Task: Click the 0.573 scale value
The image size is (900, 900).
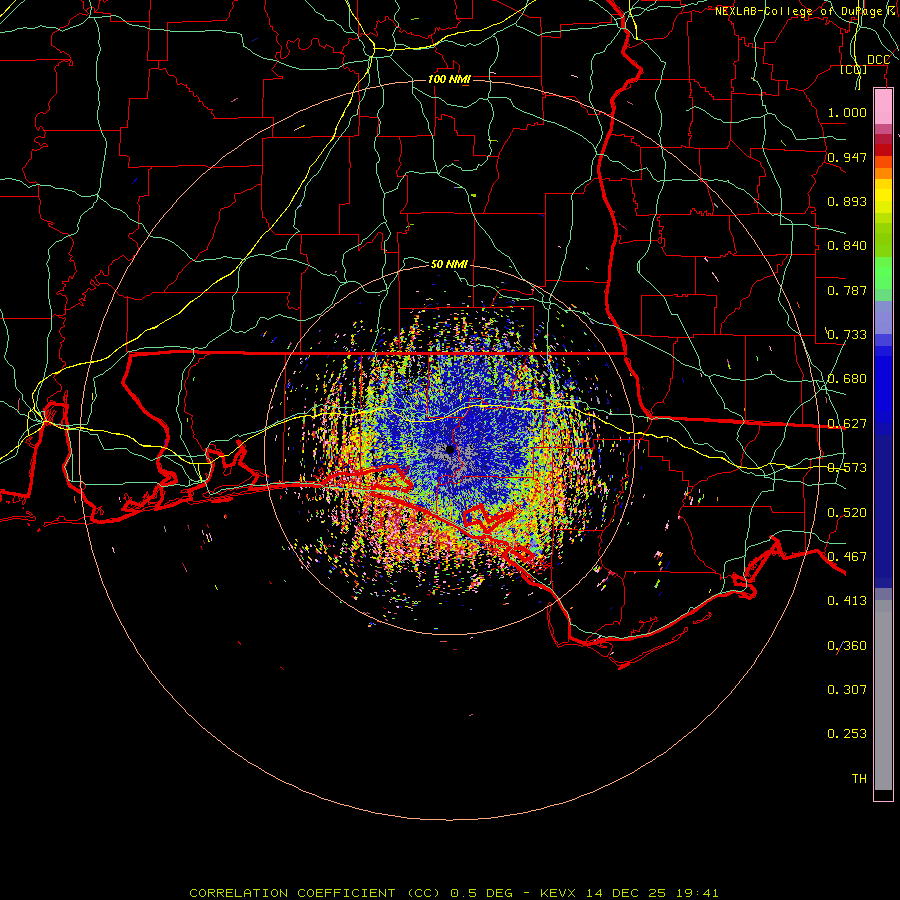Action: (847, 468)
